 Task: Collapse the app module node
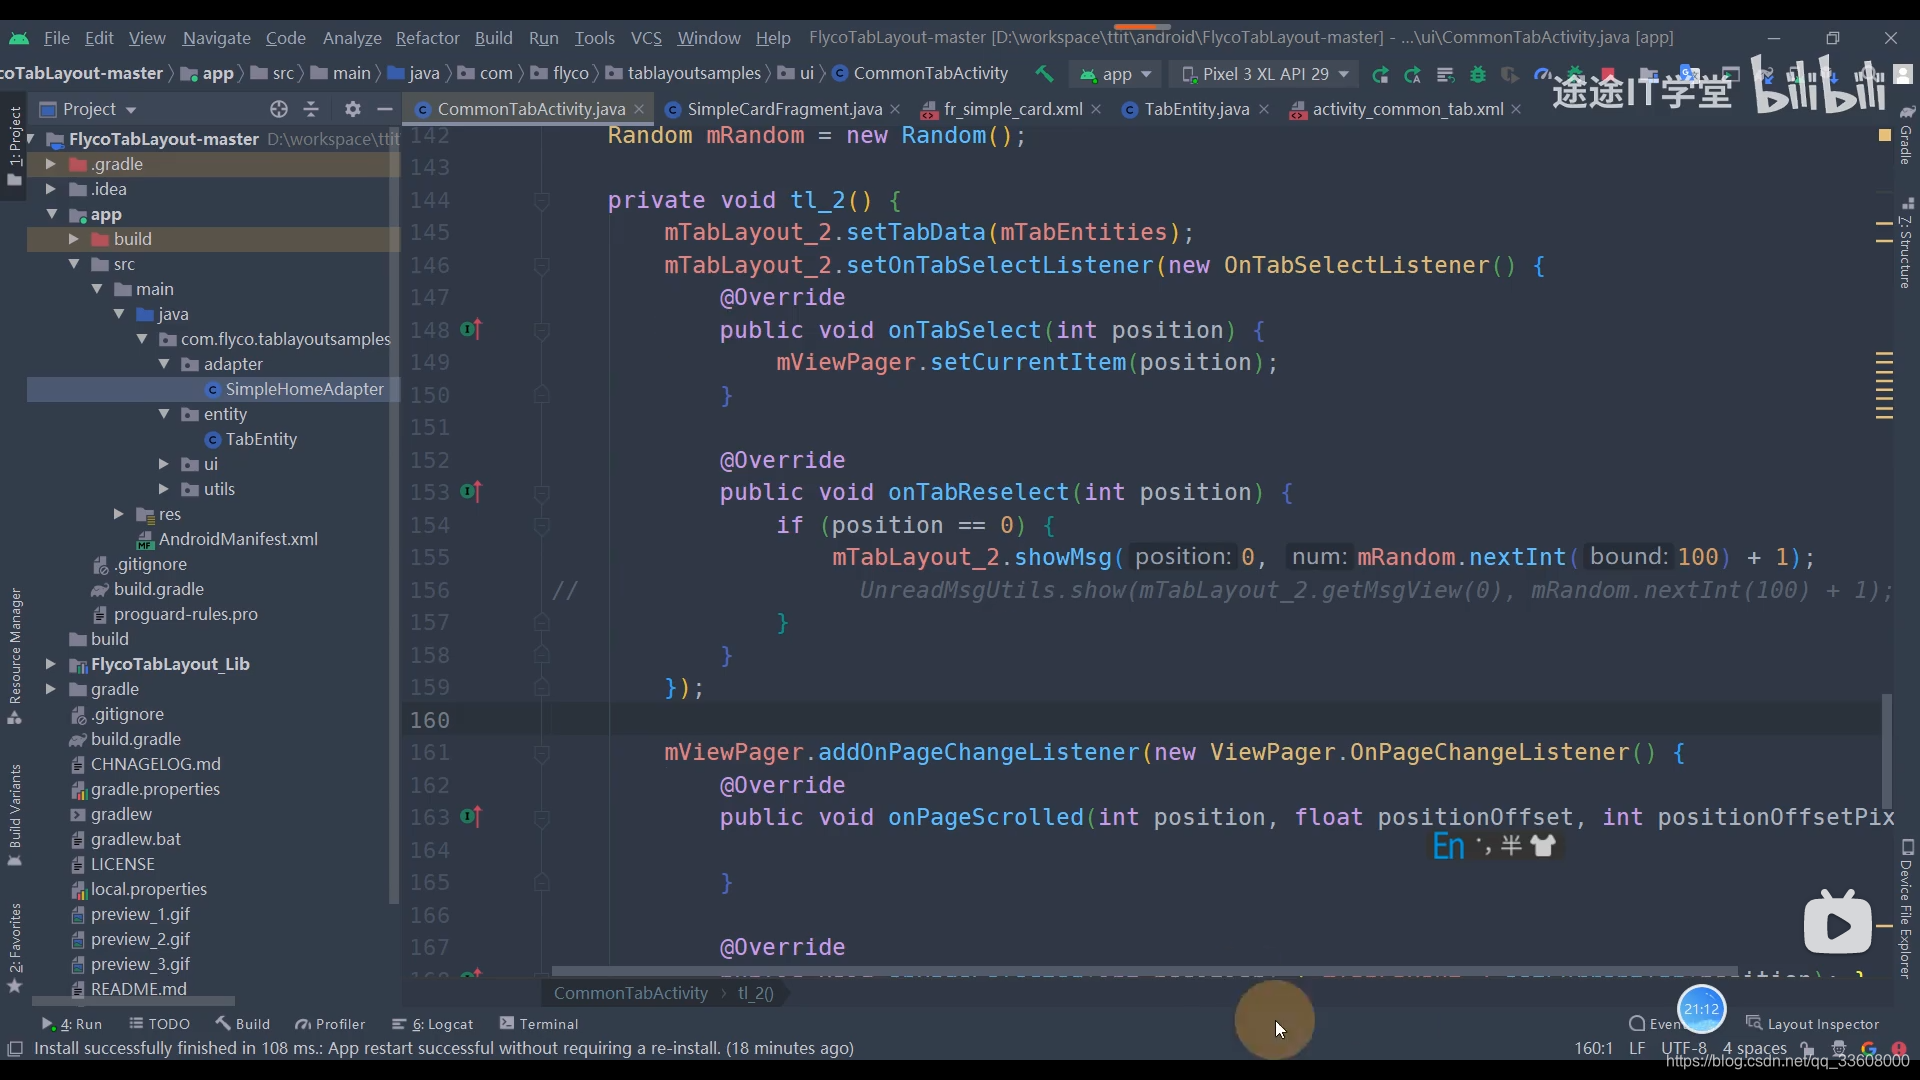pyautogui.click(x=51, y=214)
